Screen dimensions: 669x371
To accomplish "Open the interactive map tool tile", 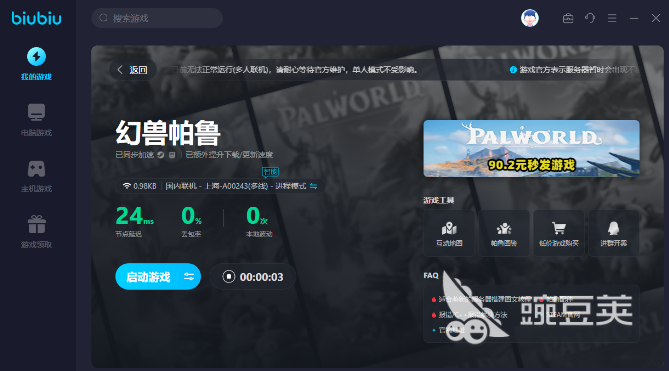I will coord(449,233).
